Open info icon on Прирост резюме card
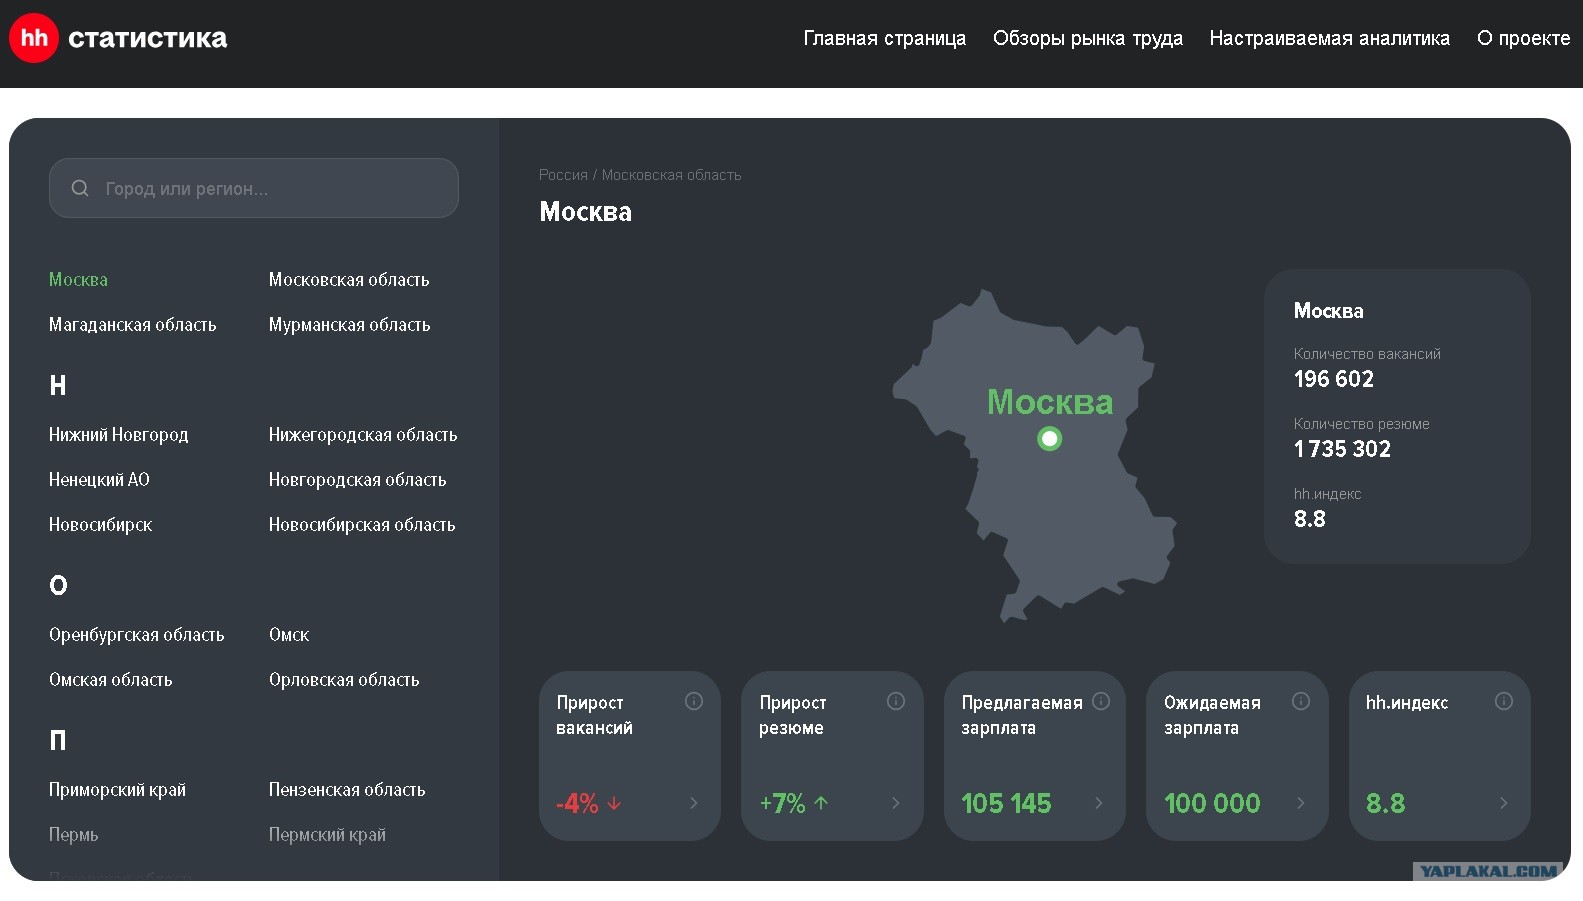This screenshot has height=901, width=1583. click(896, 701)
